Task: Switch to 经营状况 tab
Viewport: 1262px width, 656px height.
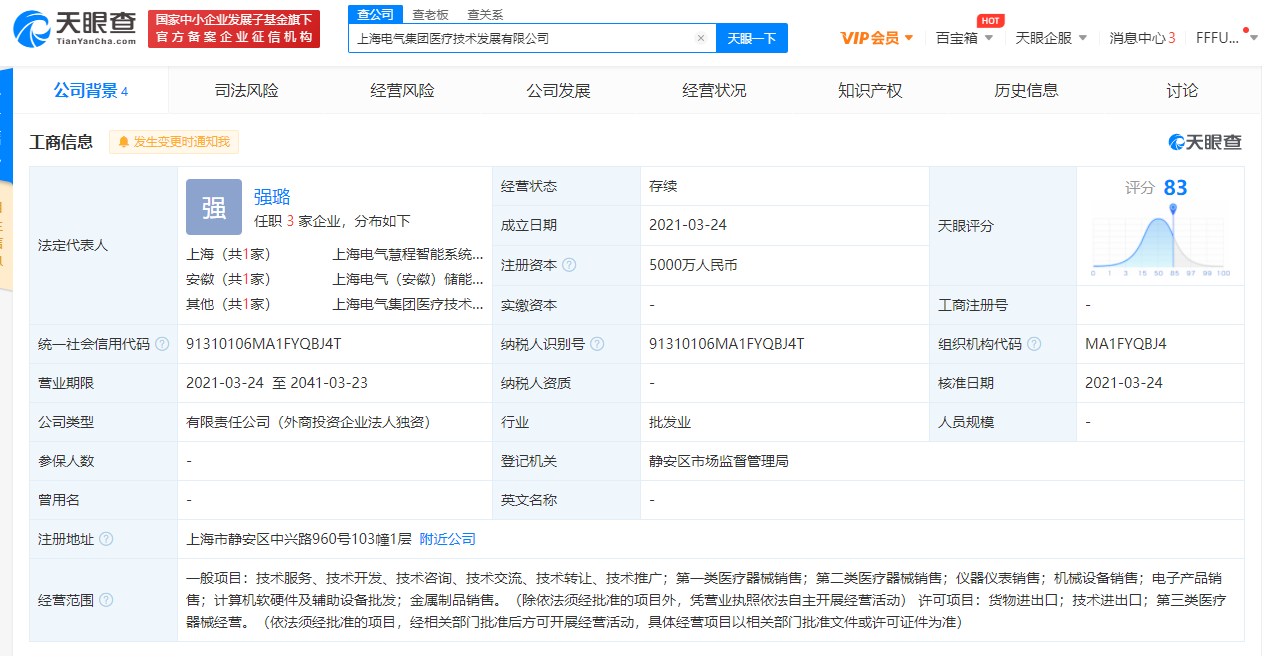Action: tap(714, 91)
